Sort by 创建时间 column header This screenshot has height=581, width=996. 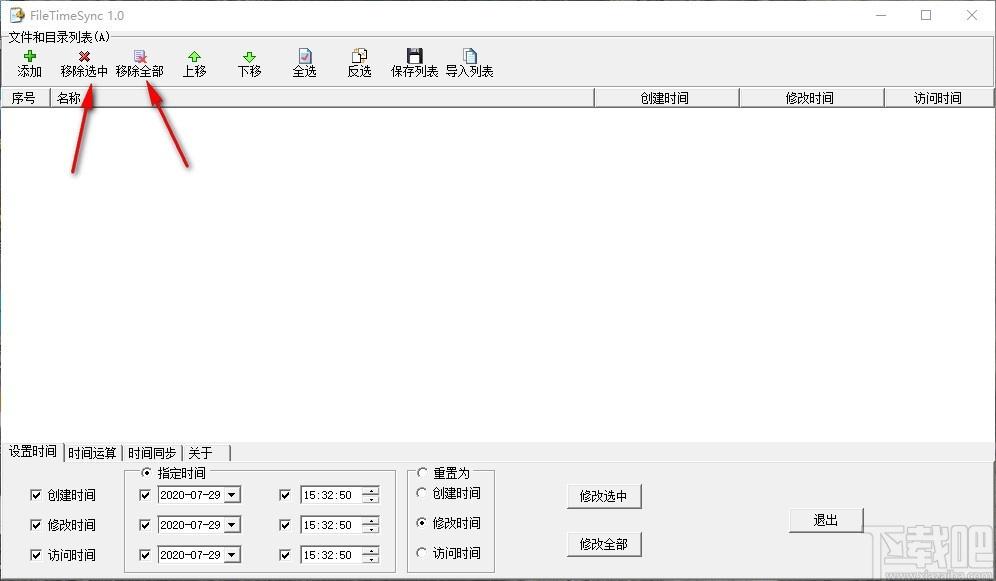tap(666, 98)
